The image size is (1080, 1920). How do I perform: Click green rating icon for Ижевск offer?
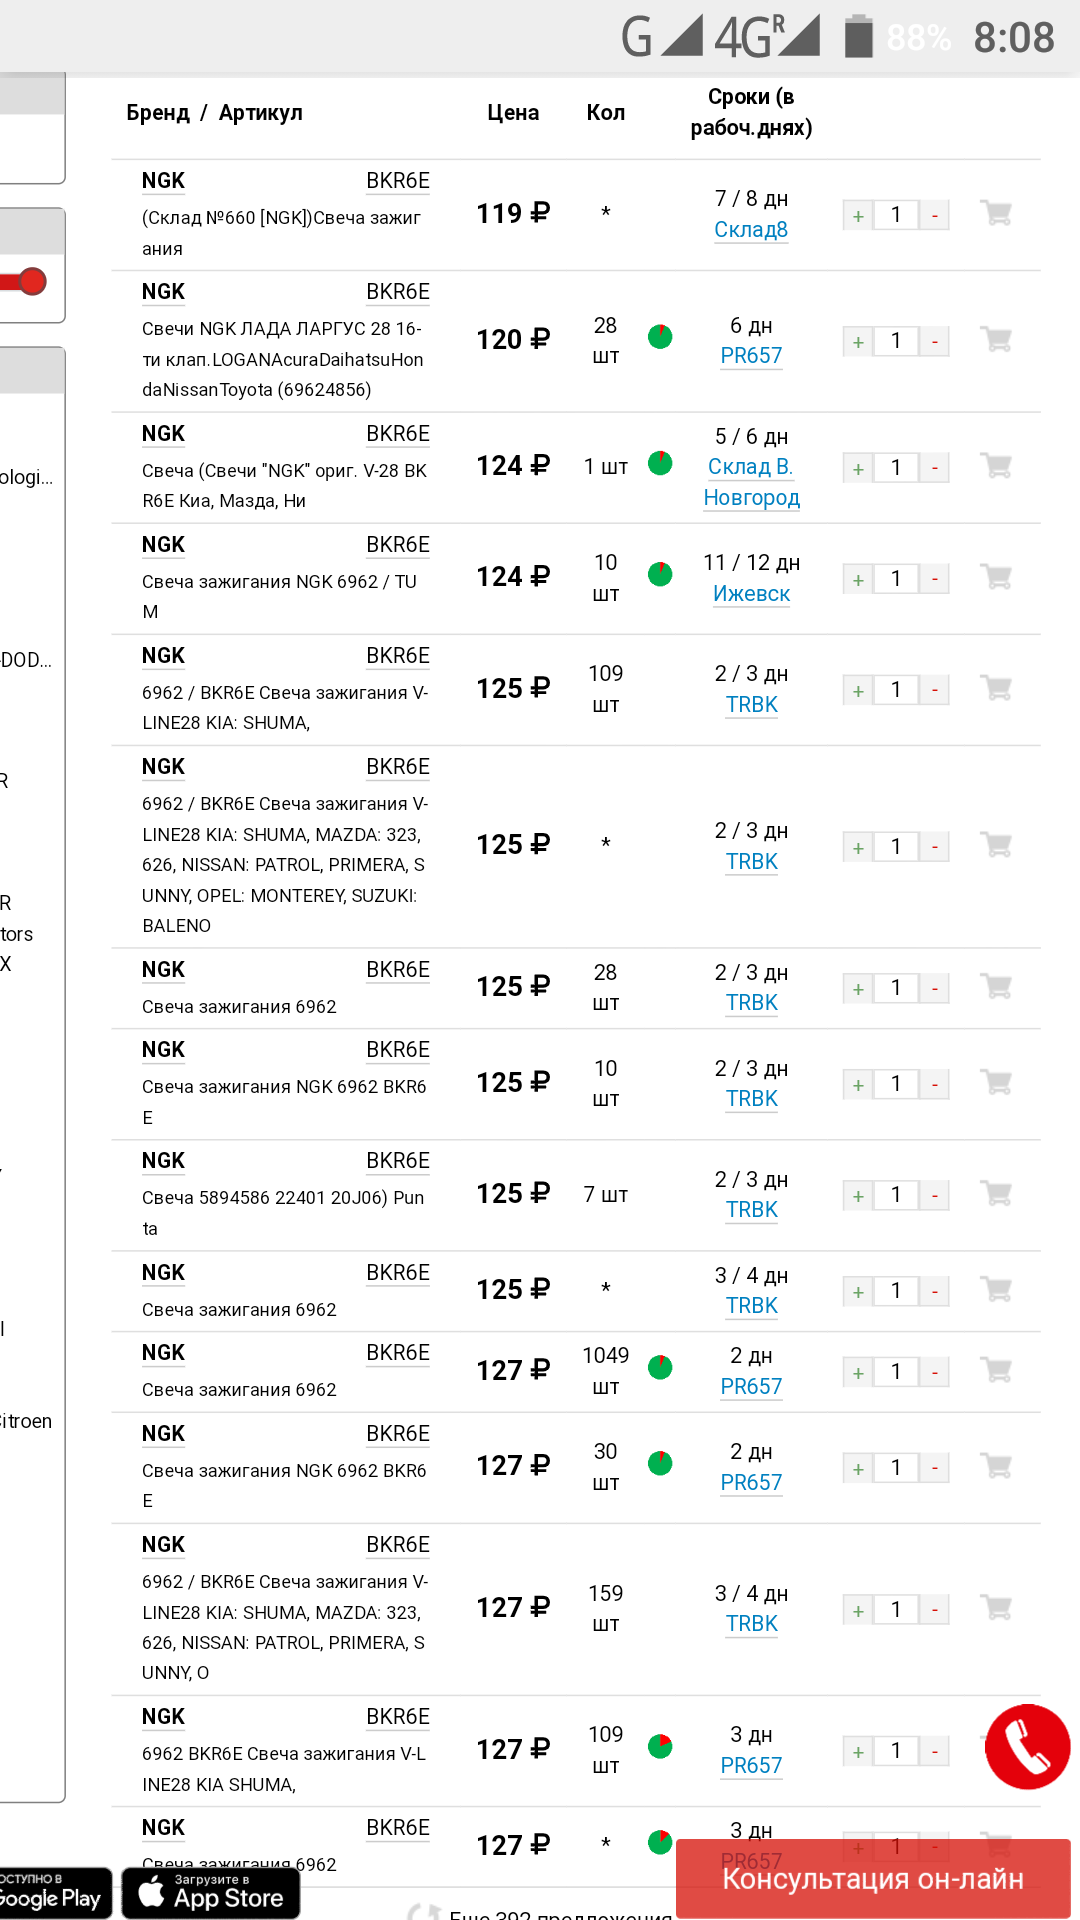[660, 574]
